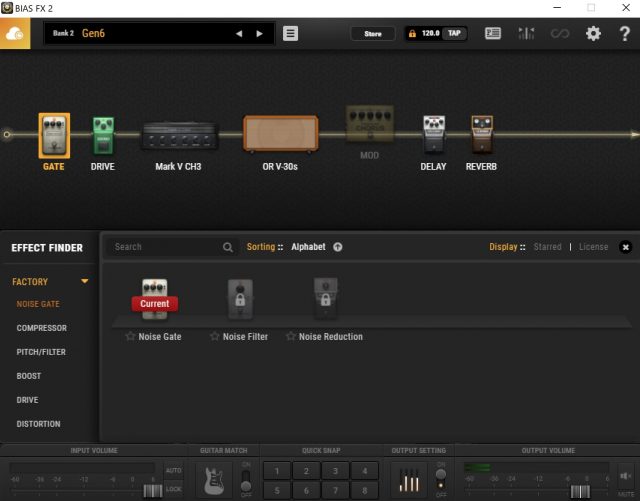Toggle input volume AUTO button
The image size is (640, 501).
[x=173, y=470]
